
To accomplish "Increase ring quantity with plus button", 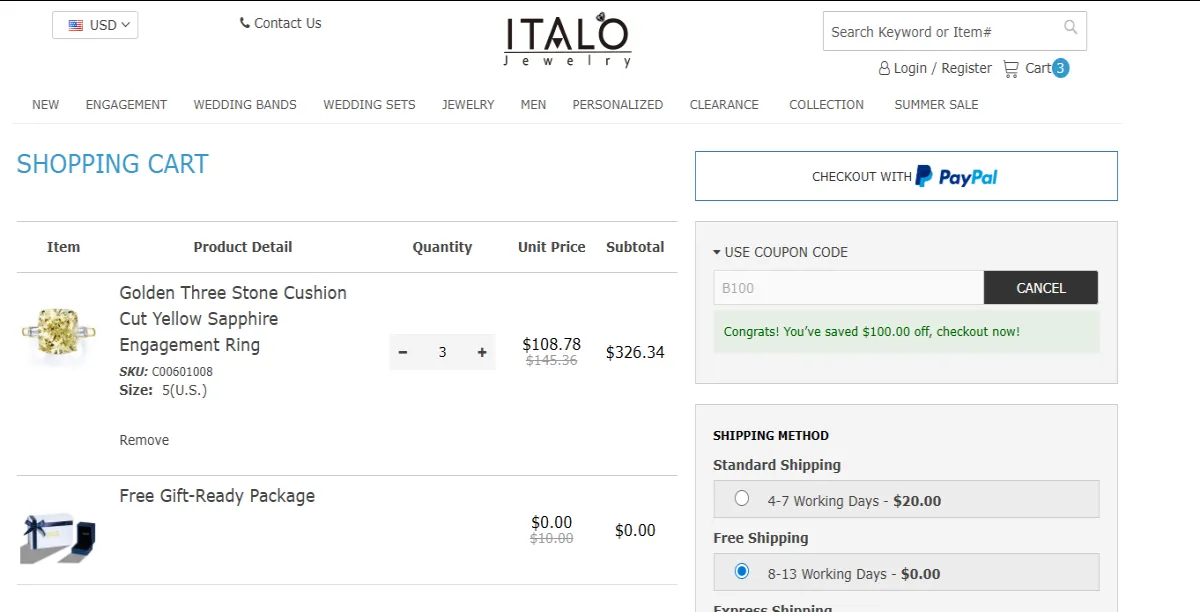I will coord(482,352).
